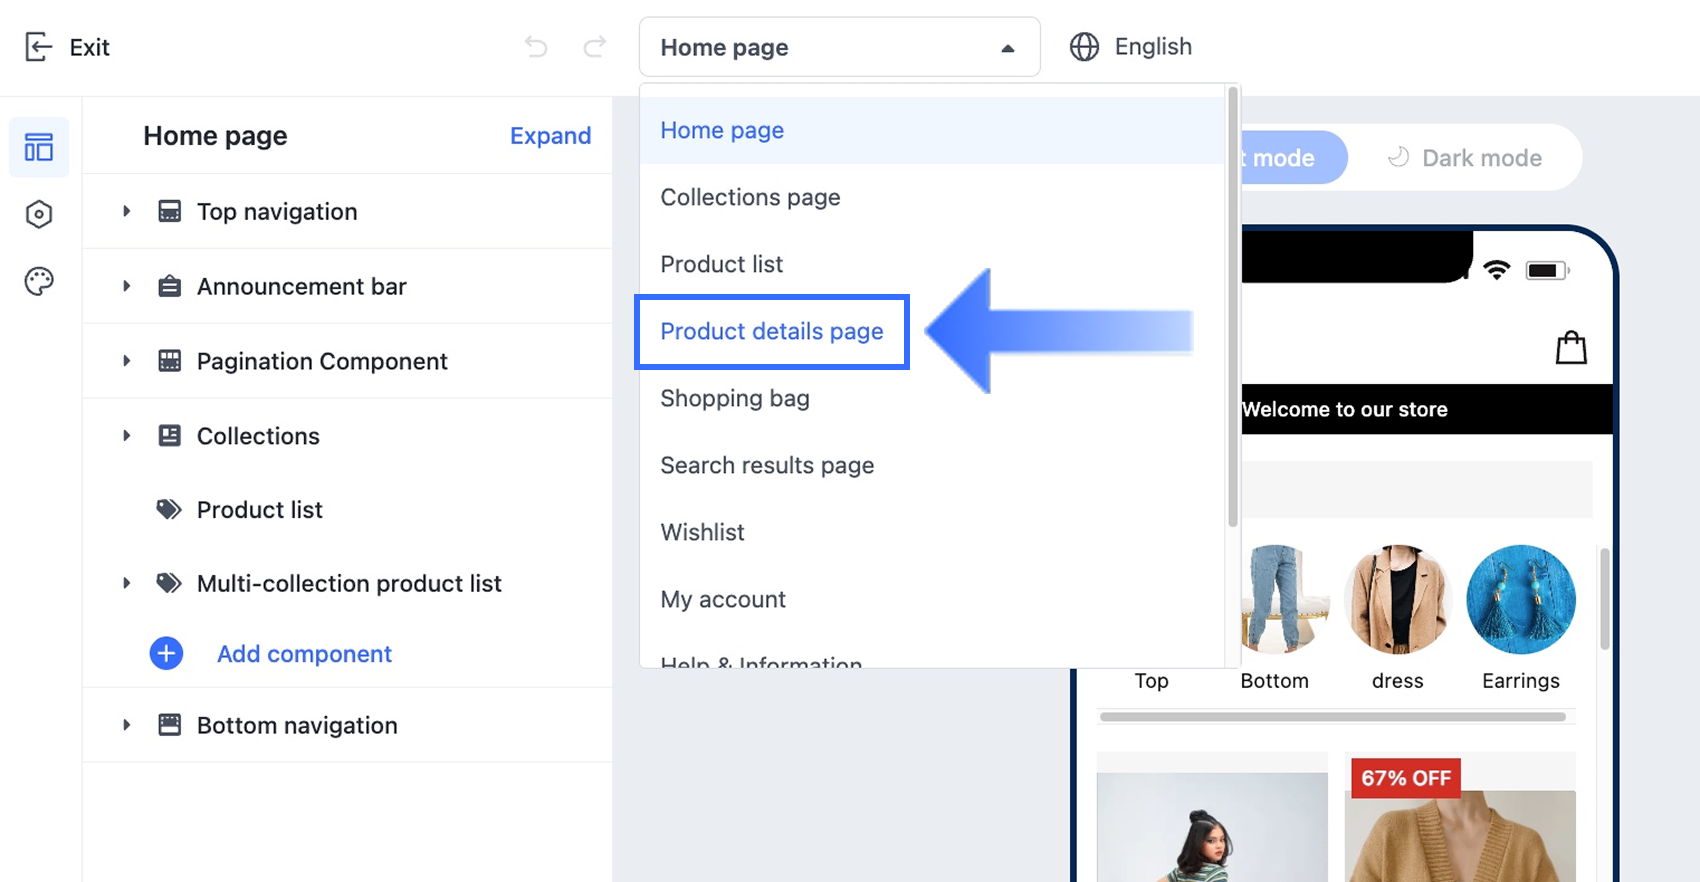
Task: Tap the shopping bag icon in preview
Action: coord(1571,347)
